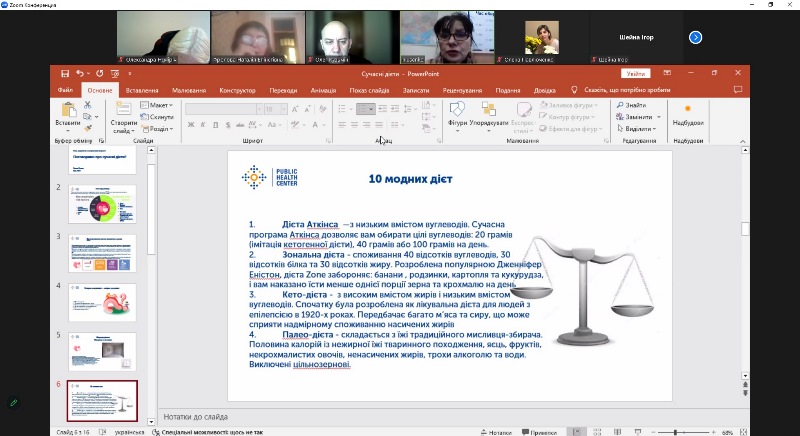The width and height of the screenshot is (800, 436).
Task: Select slide 4 thumbnail
Action: [102, 303]
